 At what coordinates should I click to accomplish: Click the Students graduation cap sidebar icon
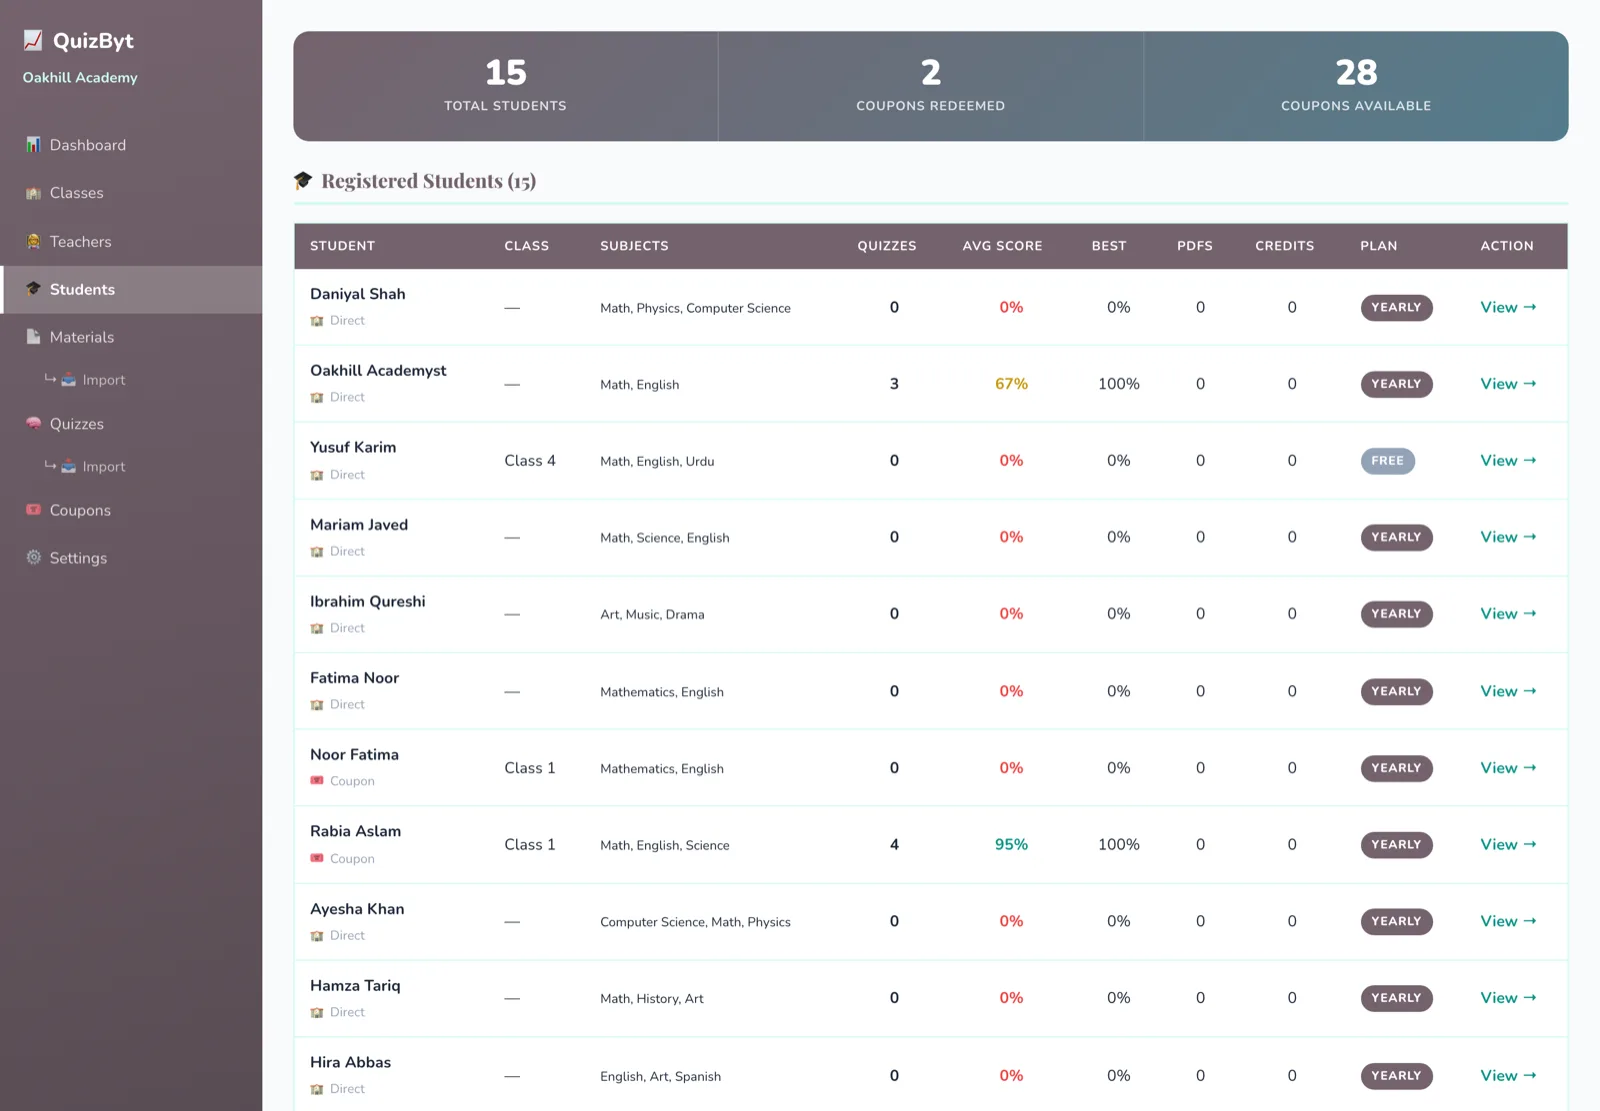(x=33, y=289)
